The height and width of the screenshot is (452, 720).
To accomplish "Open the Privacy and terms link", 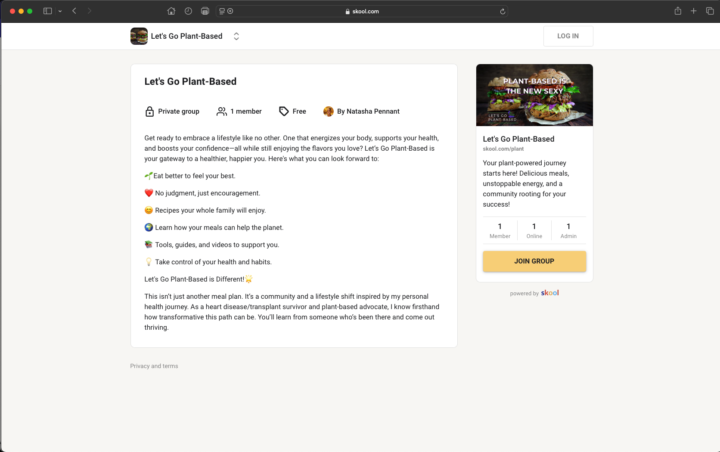I will [154, 366].
